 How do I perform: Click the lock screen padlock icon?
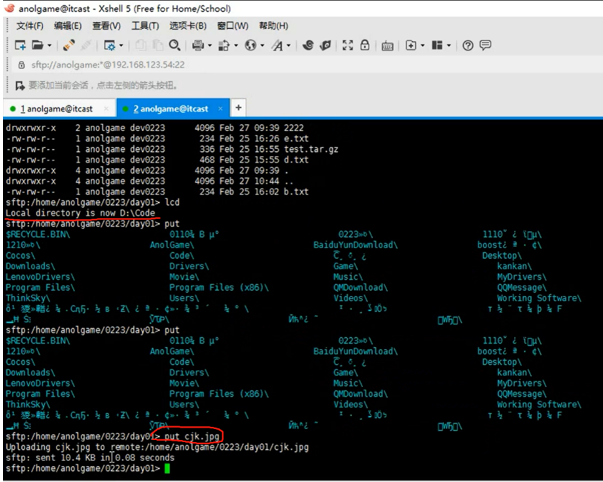click(365, 45)
